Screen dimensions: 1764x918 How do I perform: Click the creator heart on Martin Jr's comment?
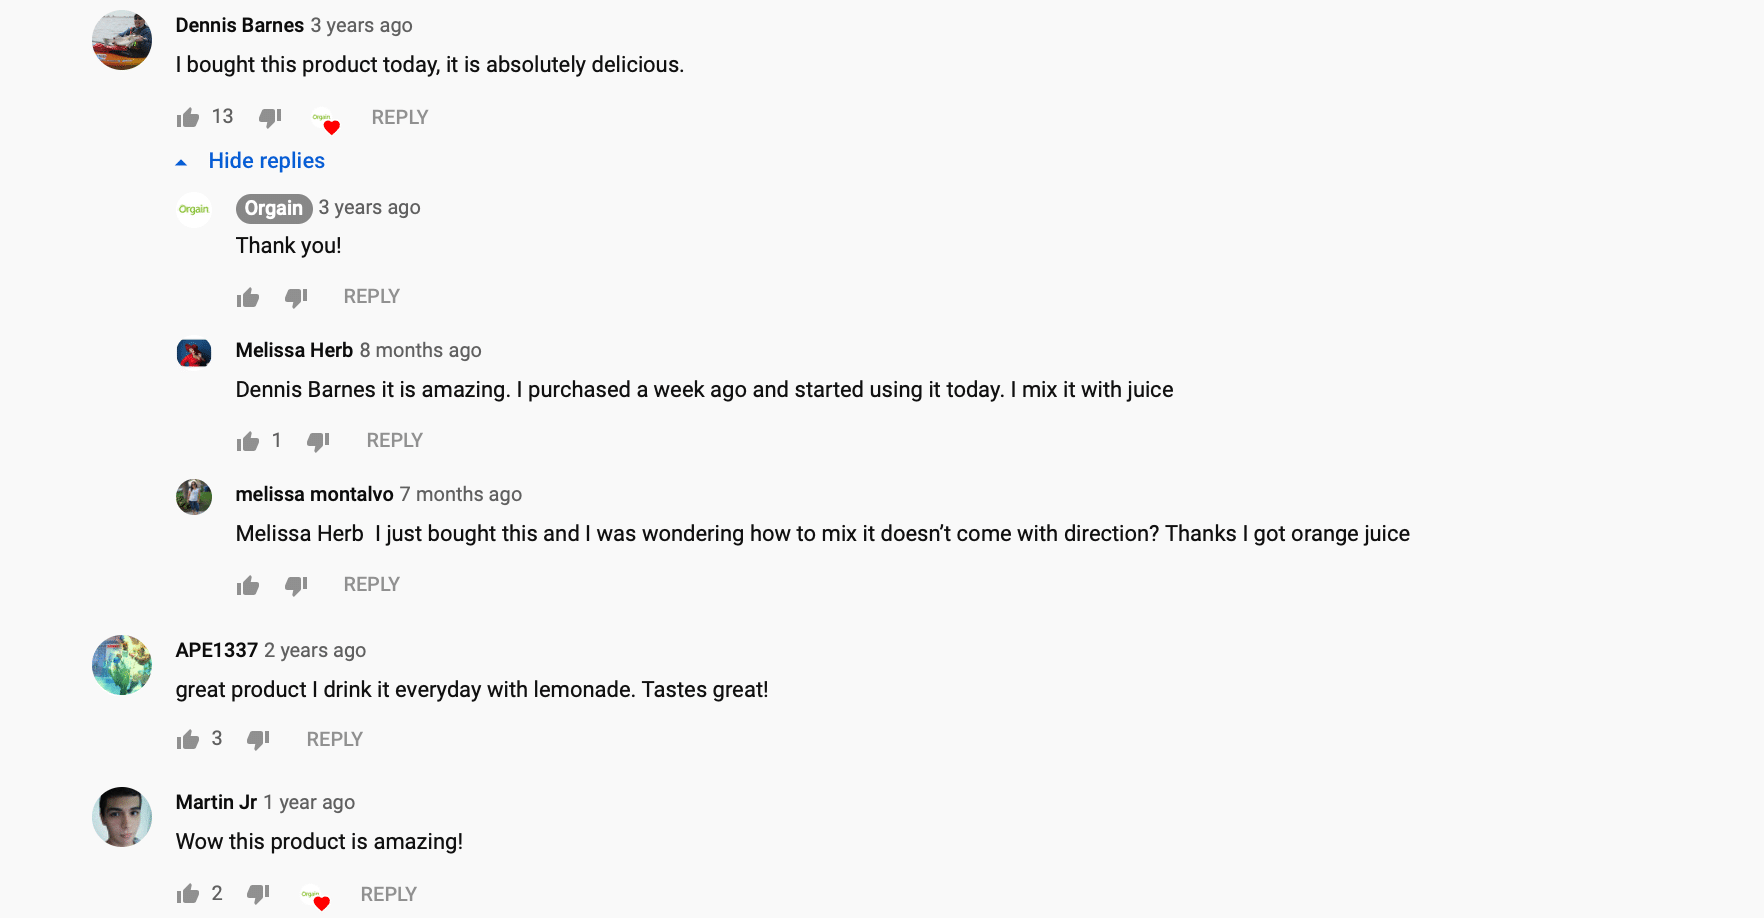[320, 899]
